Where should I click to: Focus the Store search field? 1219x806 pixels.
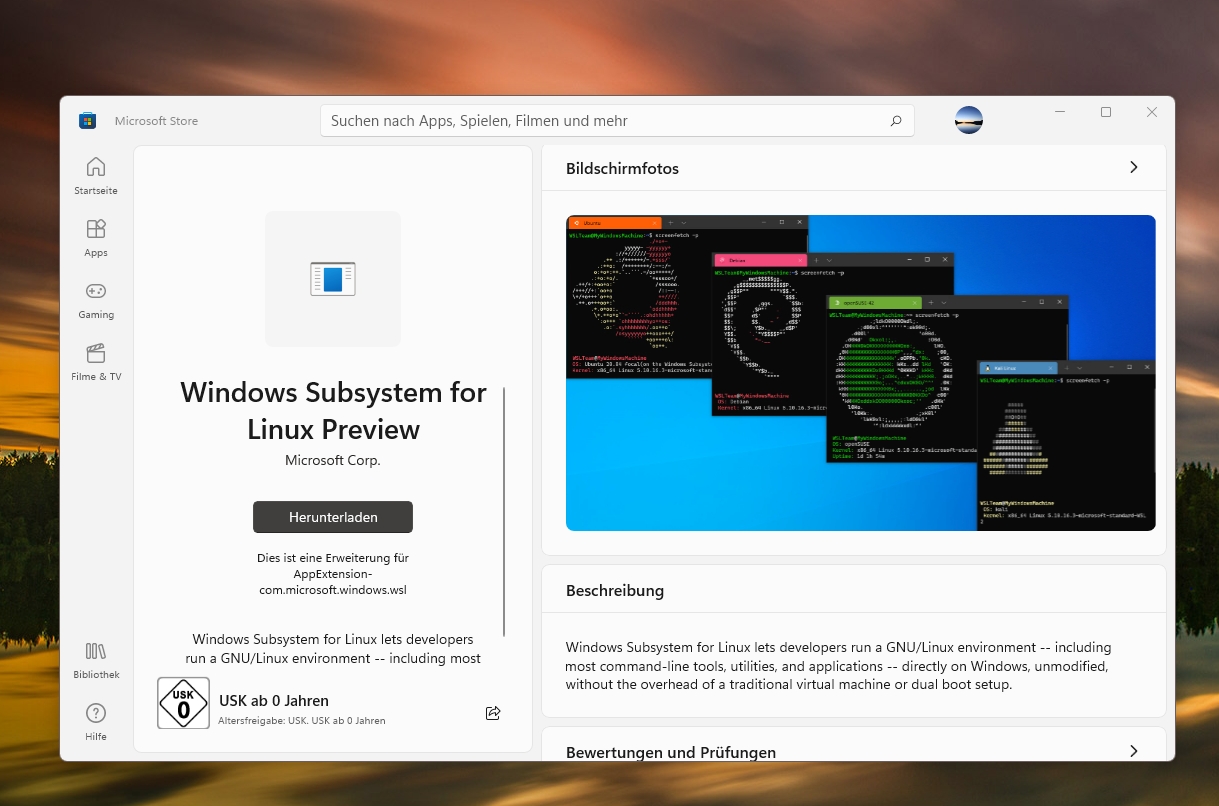pyautogui.click(x=617, y=121)
